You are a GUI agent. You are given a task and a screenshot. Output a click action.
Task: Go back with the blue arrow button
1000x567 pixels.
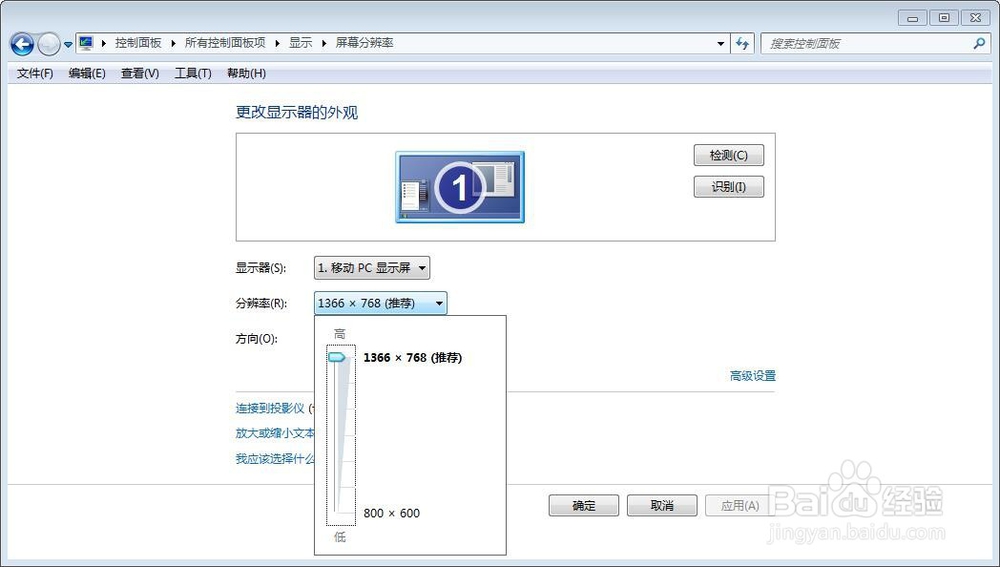point(22,44)
